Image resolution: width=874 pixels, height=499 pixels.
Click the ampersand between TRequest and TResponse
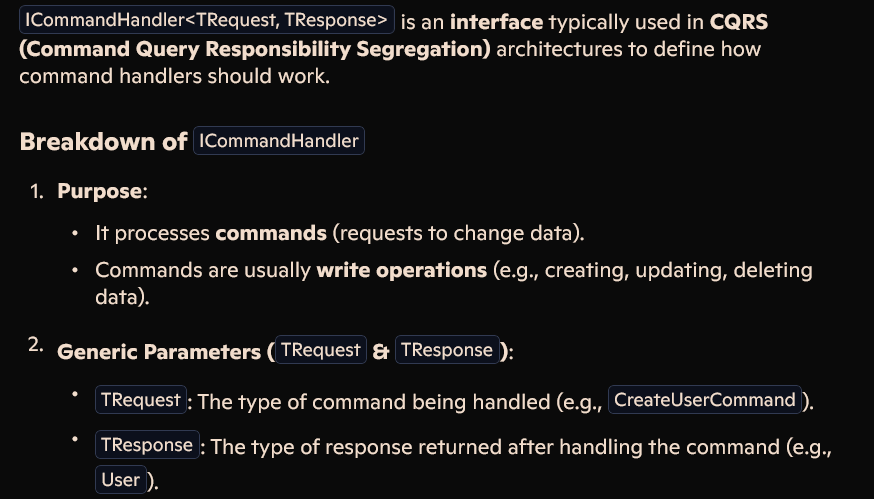(x=381, y=352)
